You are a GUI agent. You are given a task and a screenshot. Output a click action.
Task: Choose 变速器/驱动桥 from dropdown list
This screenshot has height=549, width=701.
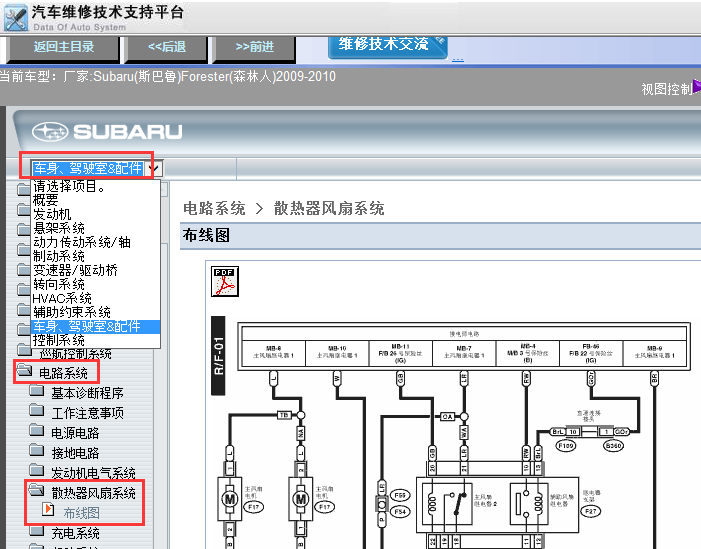click(x=96, y=270)
